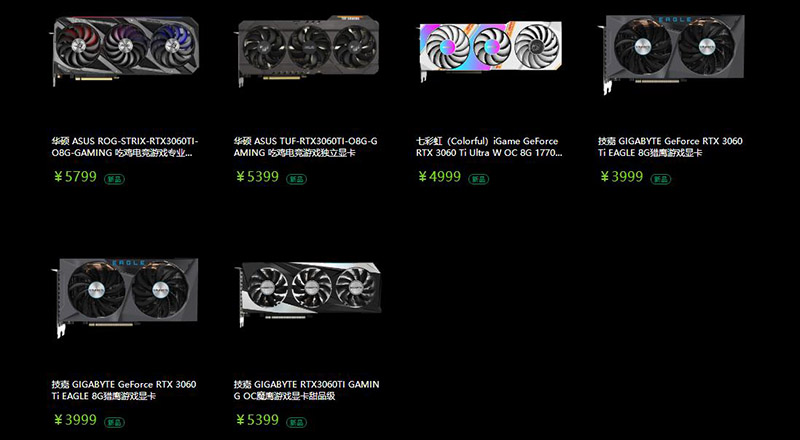Select the new-product badge beside the bottom-row ¥5399

296,422
